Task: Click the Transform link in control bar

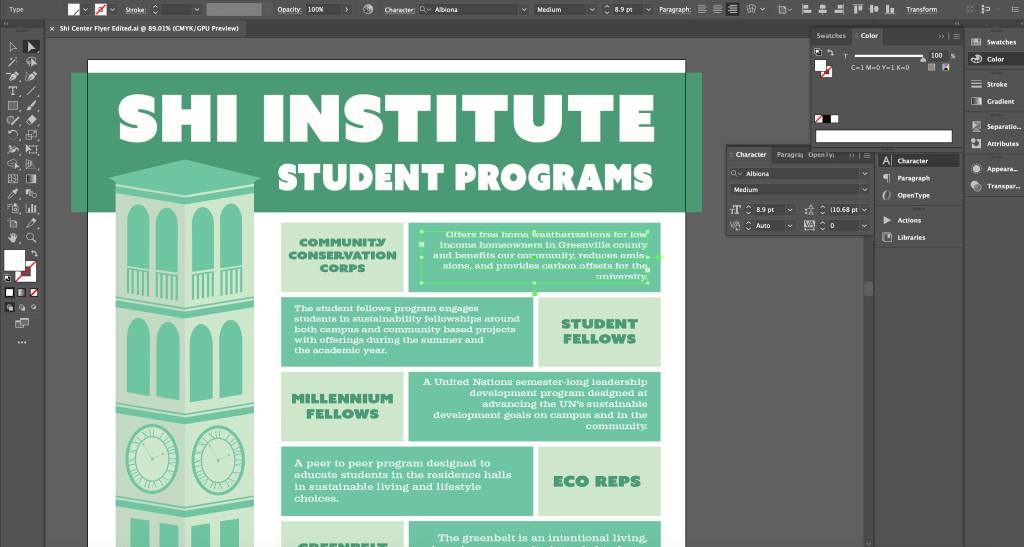Action: pos(921,9)
